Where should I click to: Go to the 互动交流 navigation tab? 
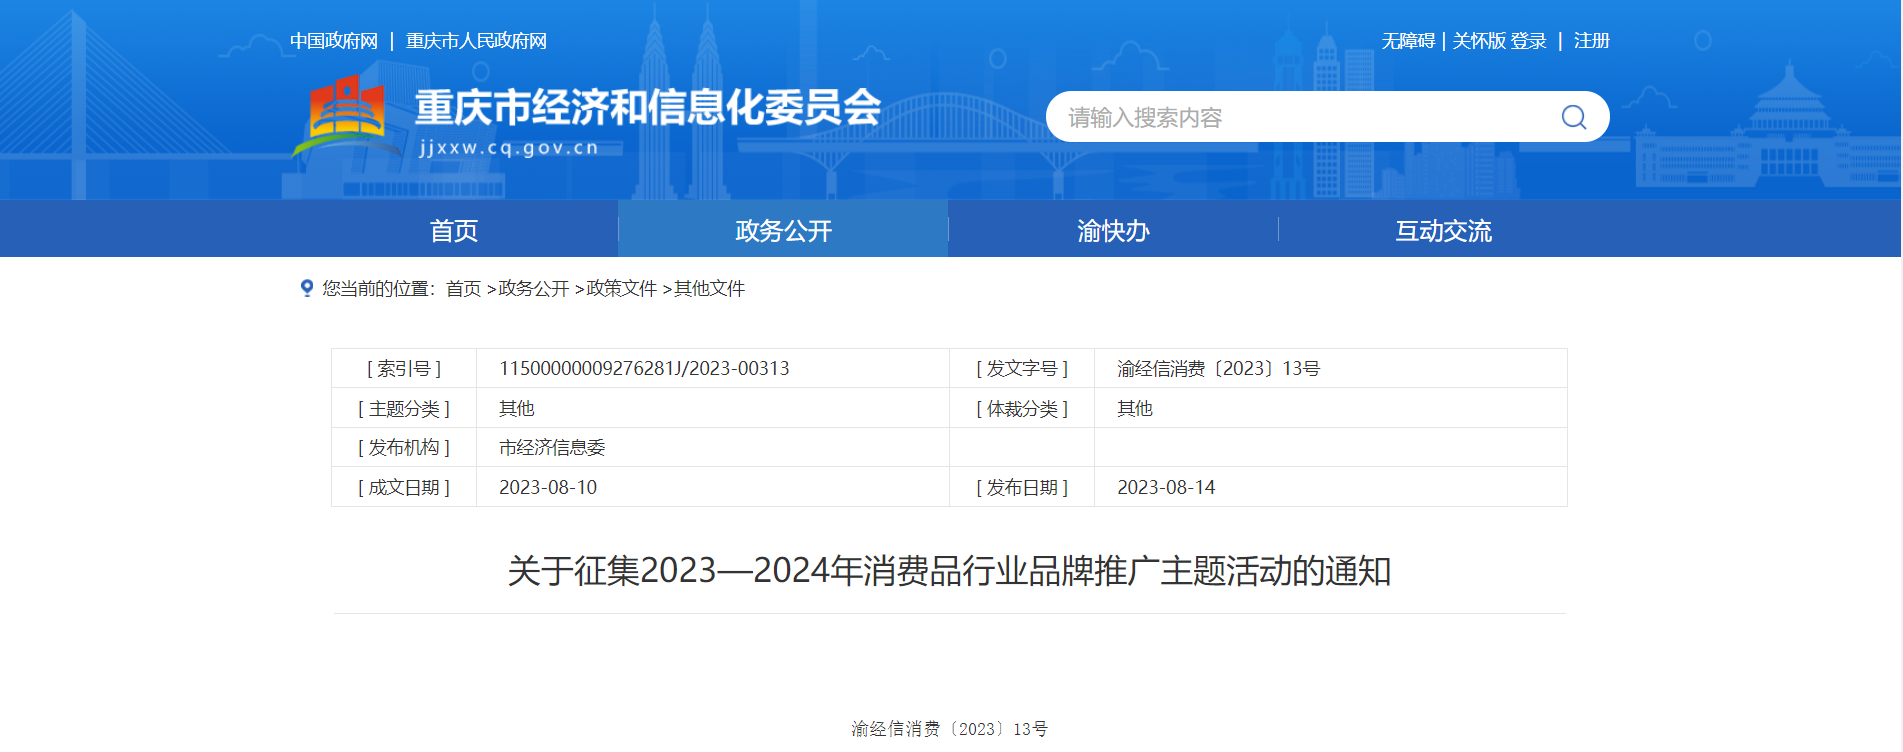click(x=1443, y=230)
